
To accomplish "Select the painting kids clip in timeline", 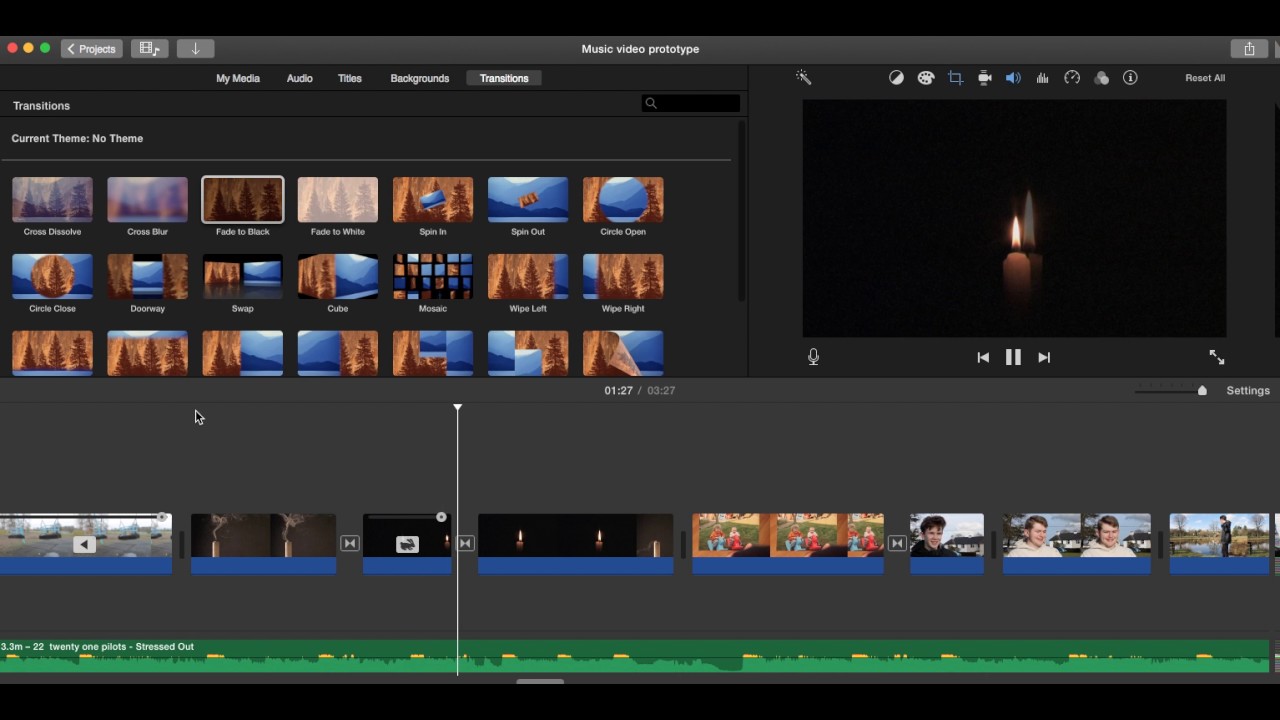I will 788,544.
